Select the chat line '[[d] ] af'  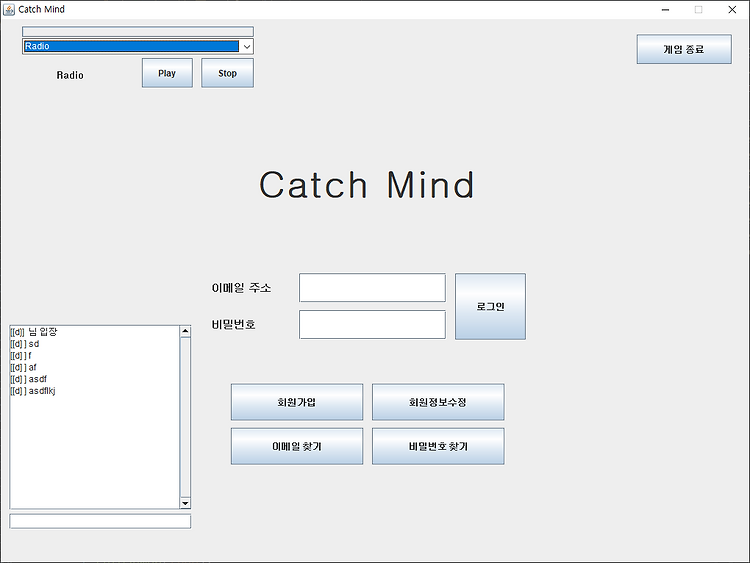pyautogui.click(x=23, y=367)
